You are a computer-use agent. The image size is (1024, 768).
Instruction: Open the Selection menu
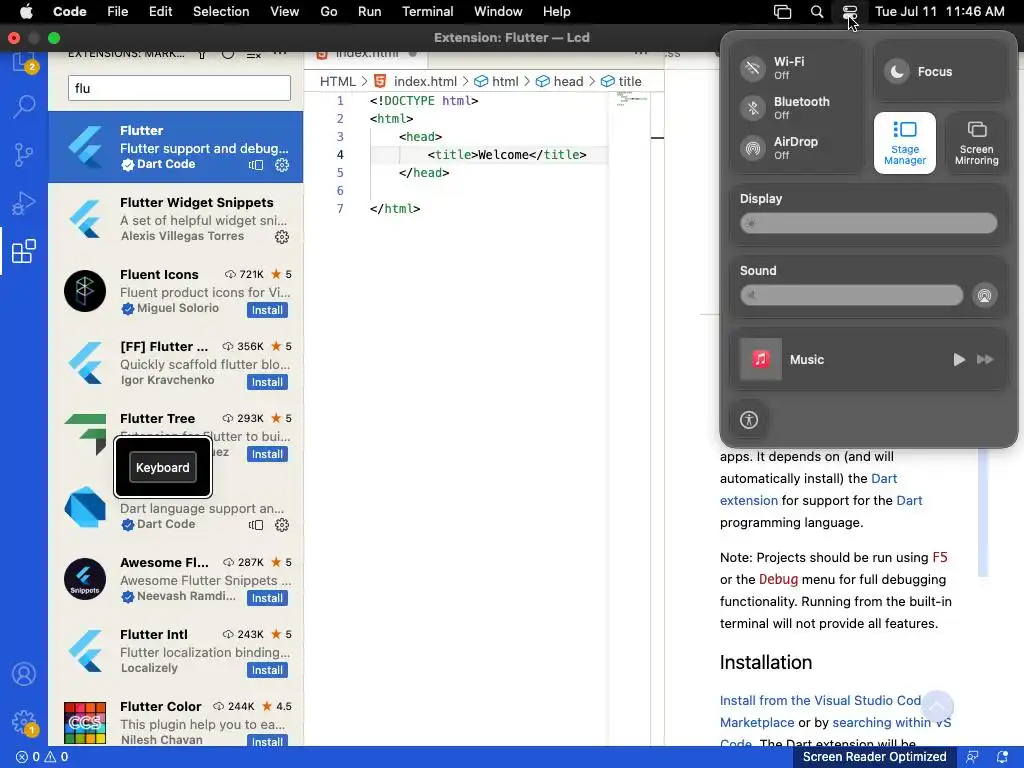tap(221, 12)
